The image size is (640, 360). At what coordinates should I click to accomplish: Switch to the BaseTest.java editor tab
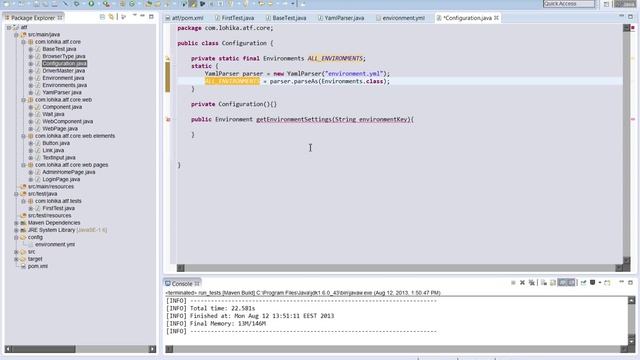286,18
